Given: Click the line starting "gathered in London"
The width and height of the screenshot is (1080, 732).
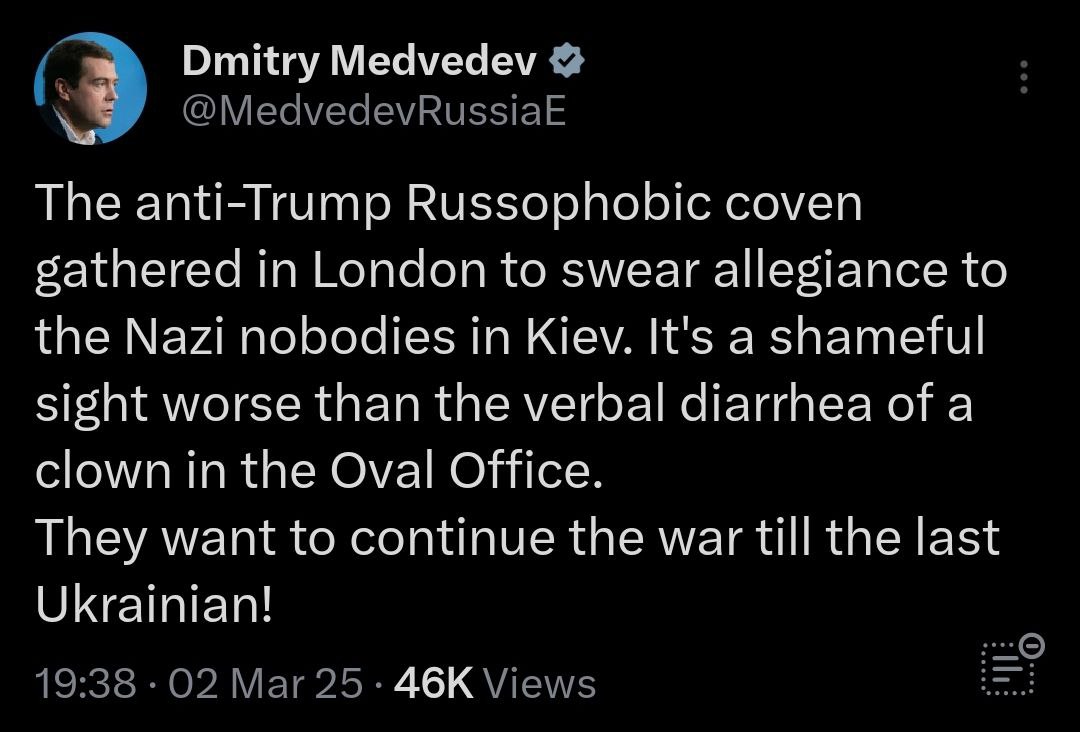Looking at the screenshot, I should tap(520, 271).
